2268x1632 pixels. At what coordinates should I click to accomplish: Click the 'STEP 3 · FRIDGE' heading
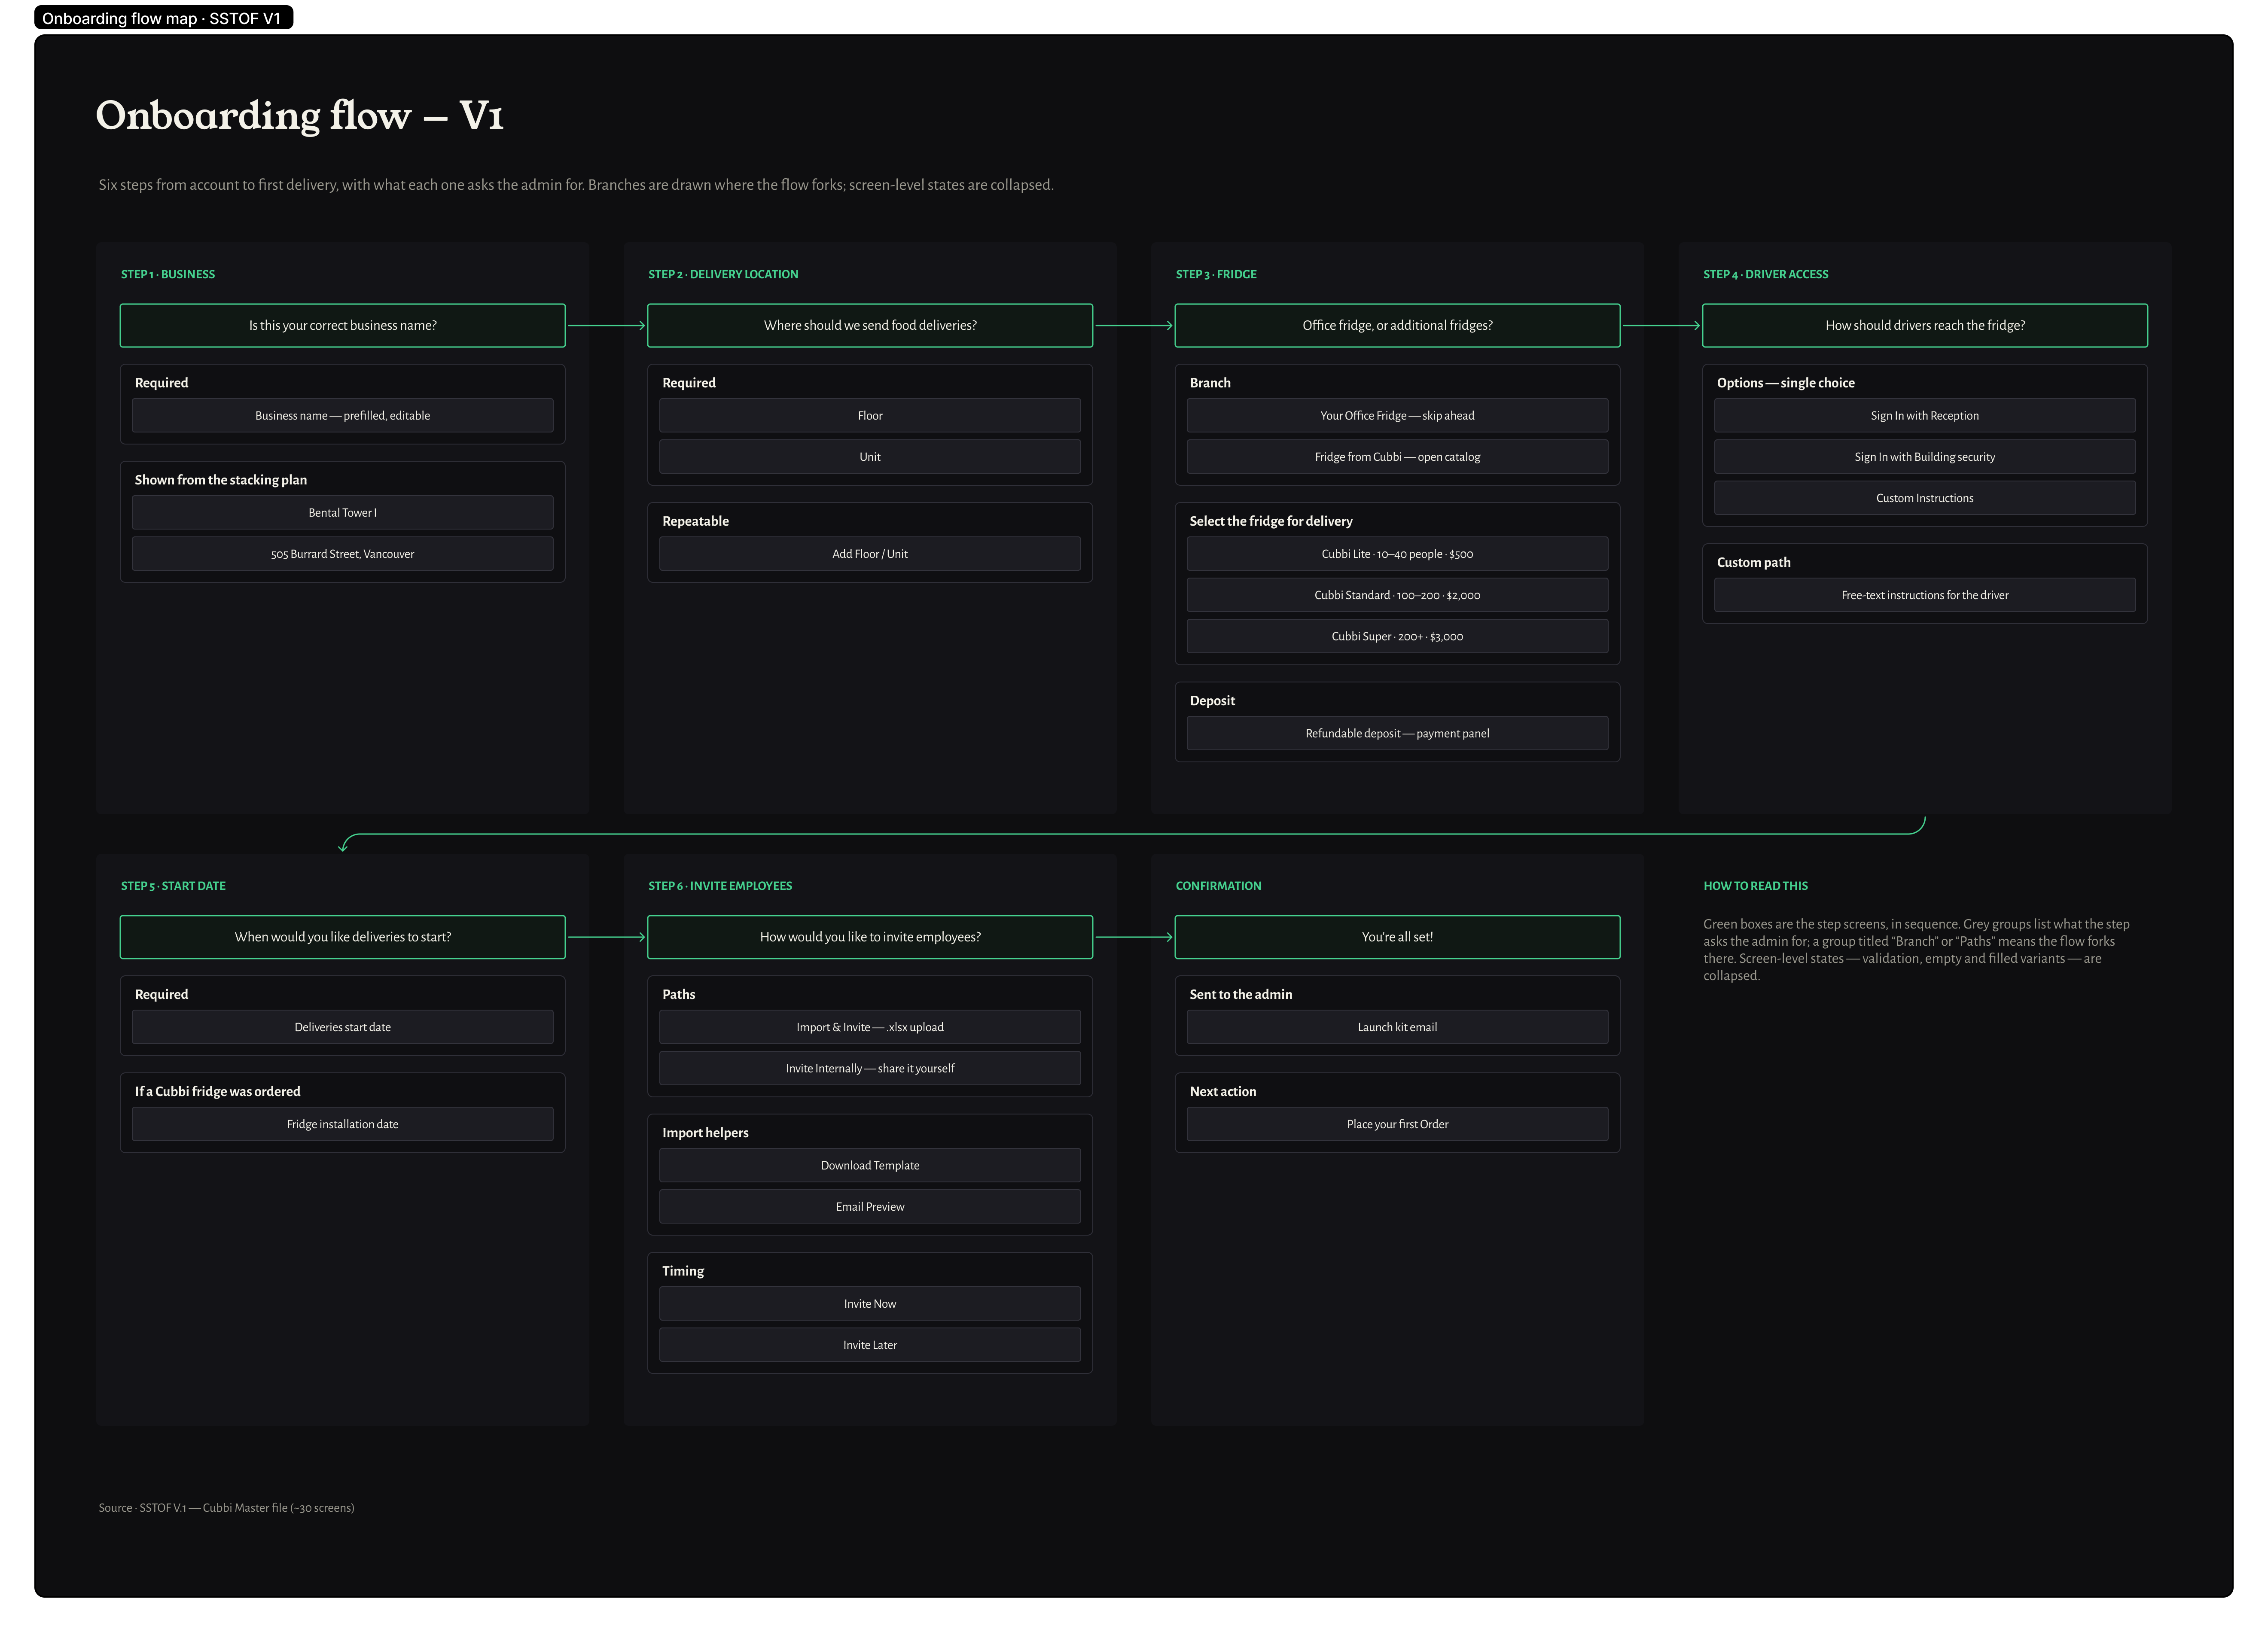click(x=1216, y=274)
